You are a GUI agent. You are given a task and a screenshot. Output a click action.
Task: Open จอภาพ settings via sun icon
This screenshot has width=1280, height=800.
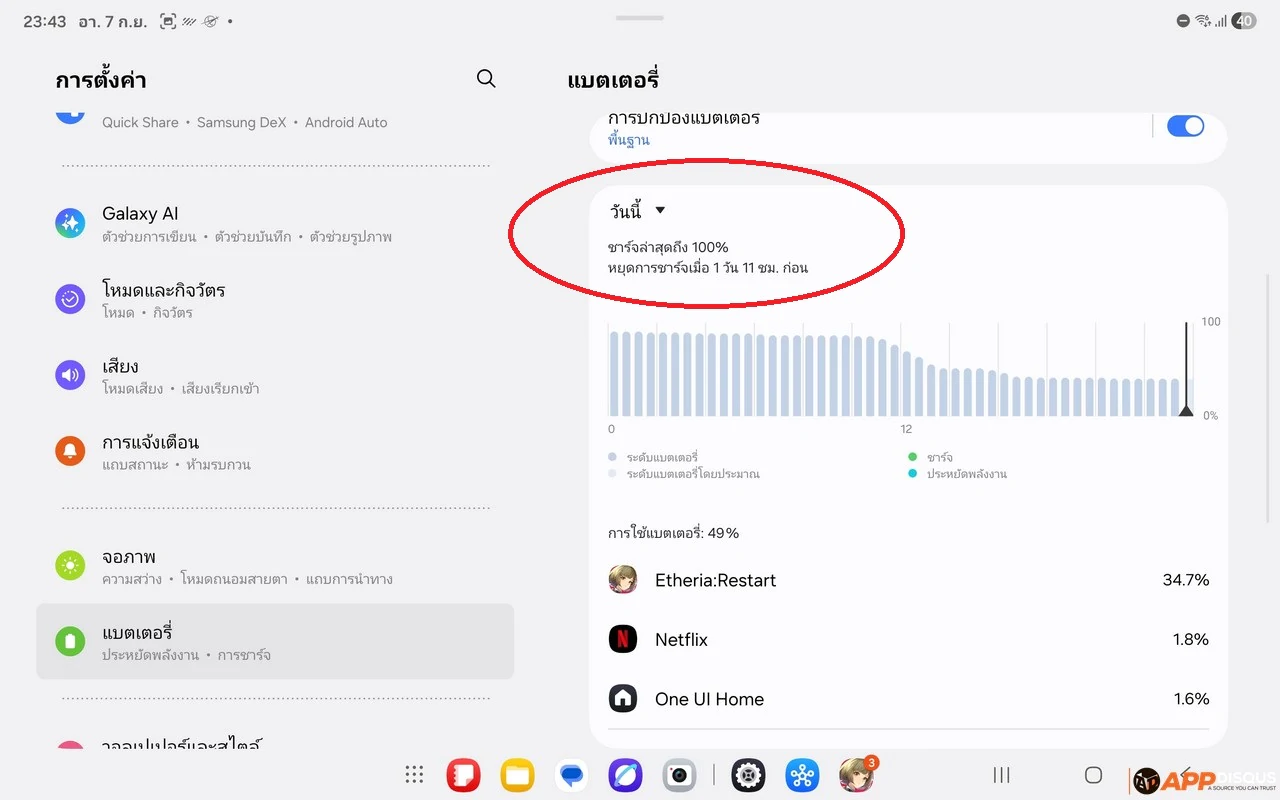click(70, 566)
